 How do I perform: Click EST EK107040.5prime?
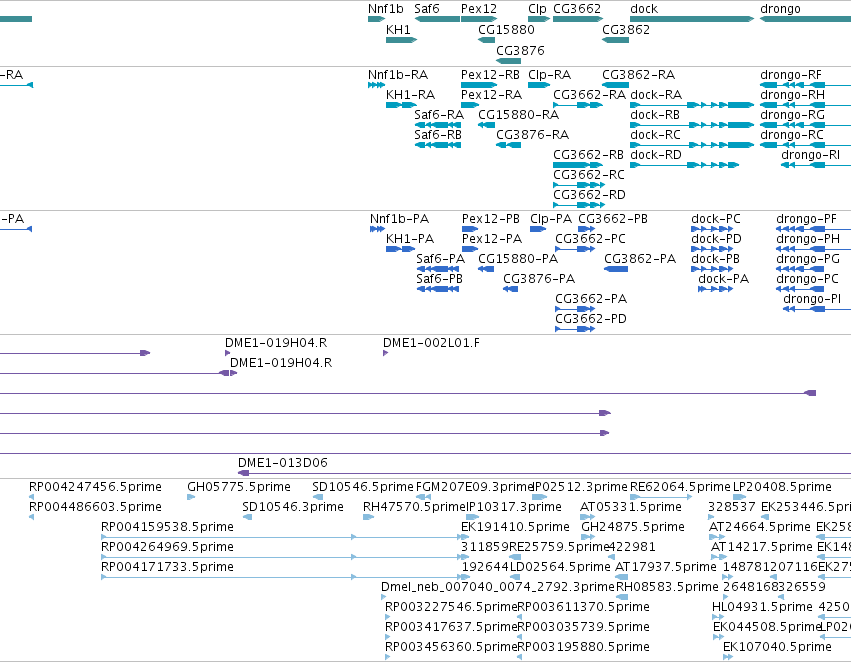[x=777, y=647]
